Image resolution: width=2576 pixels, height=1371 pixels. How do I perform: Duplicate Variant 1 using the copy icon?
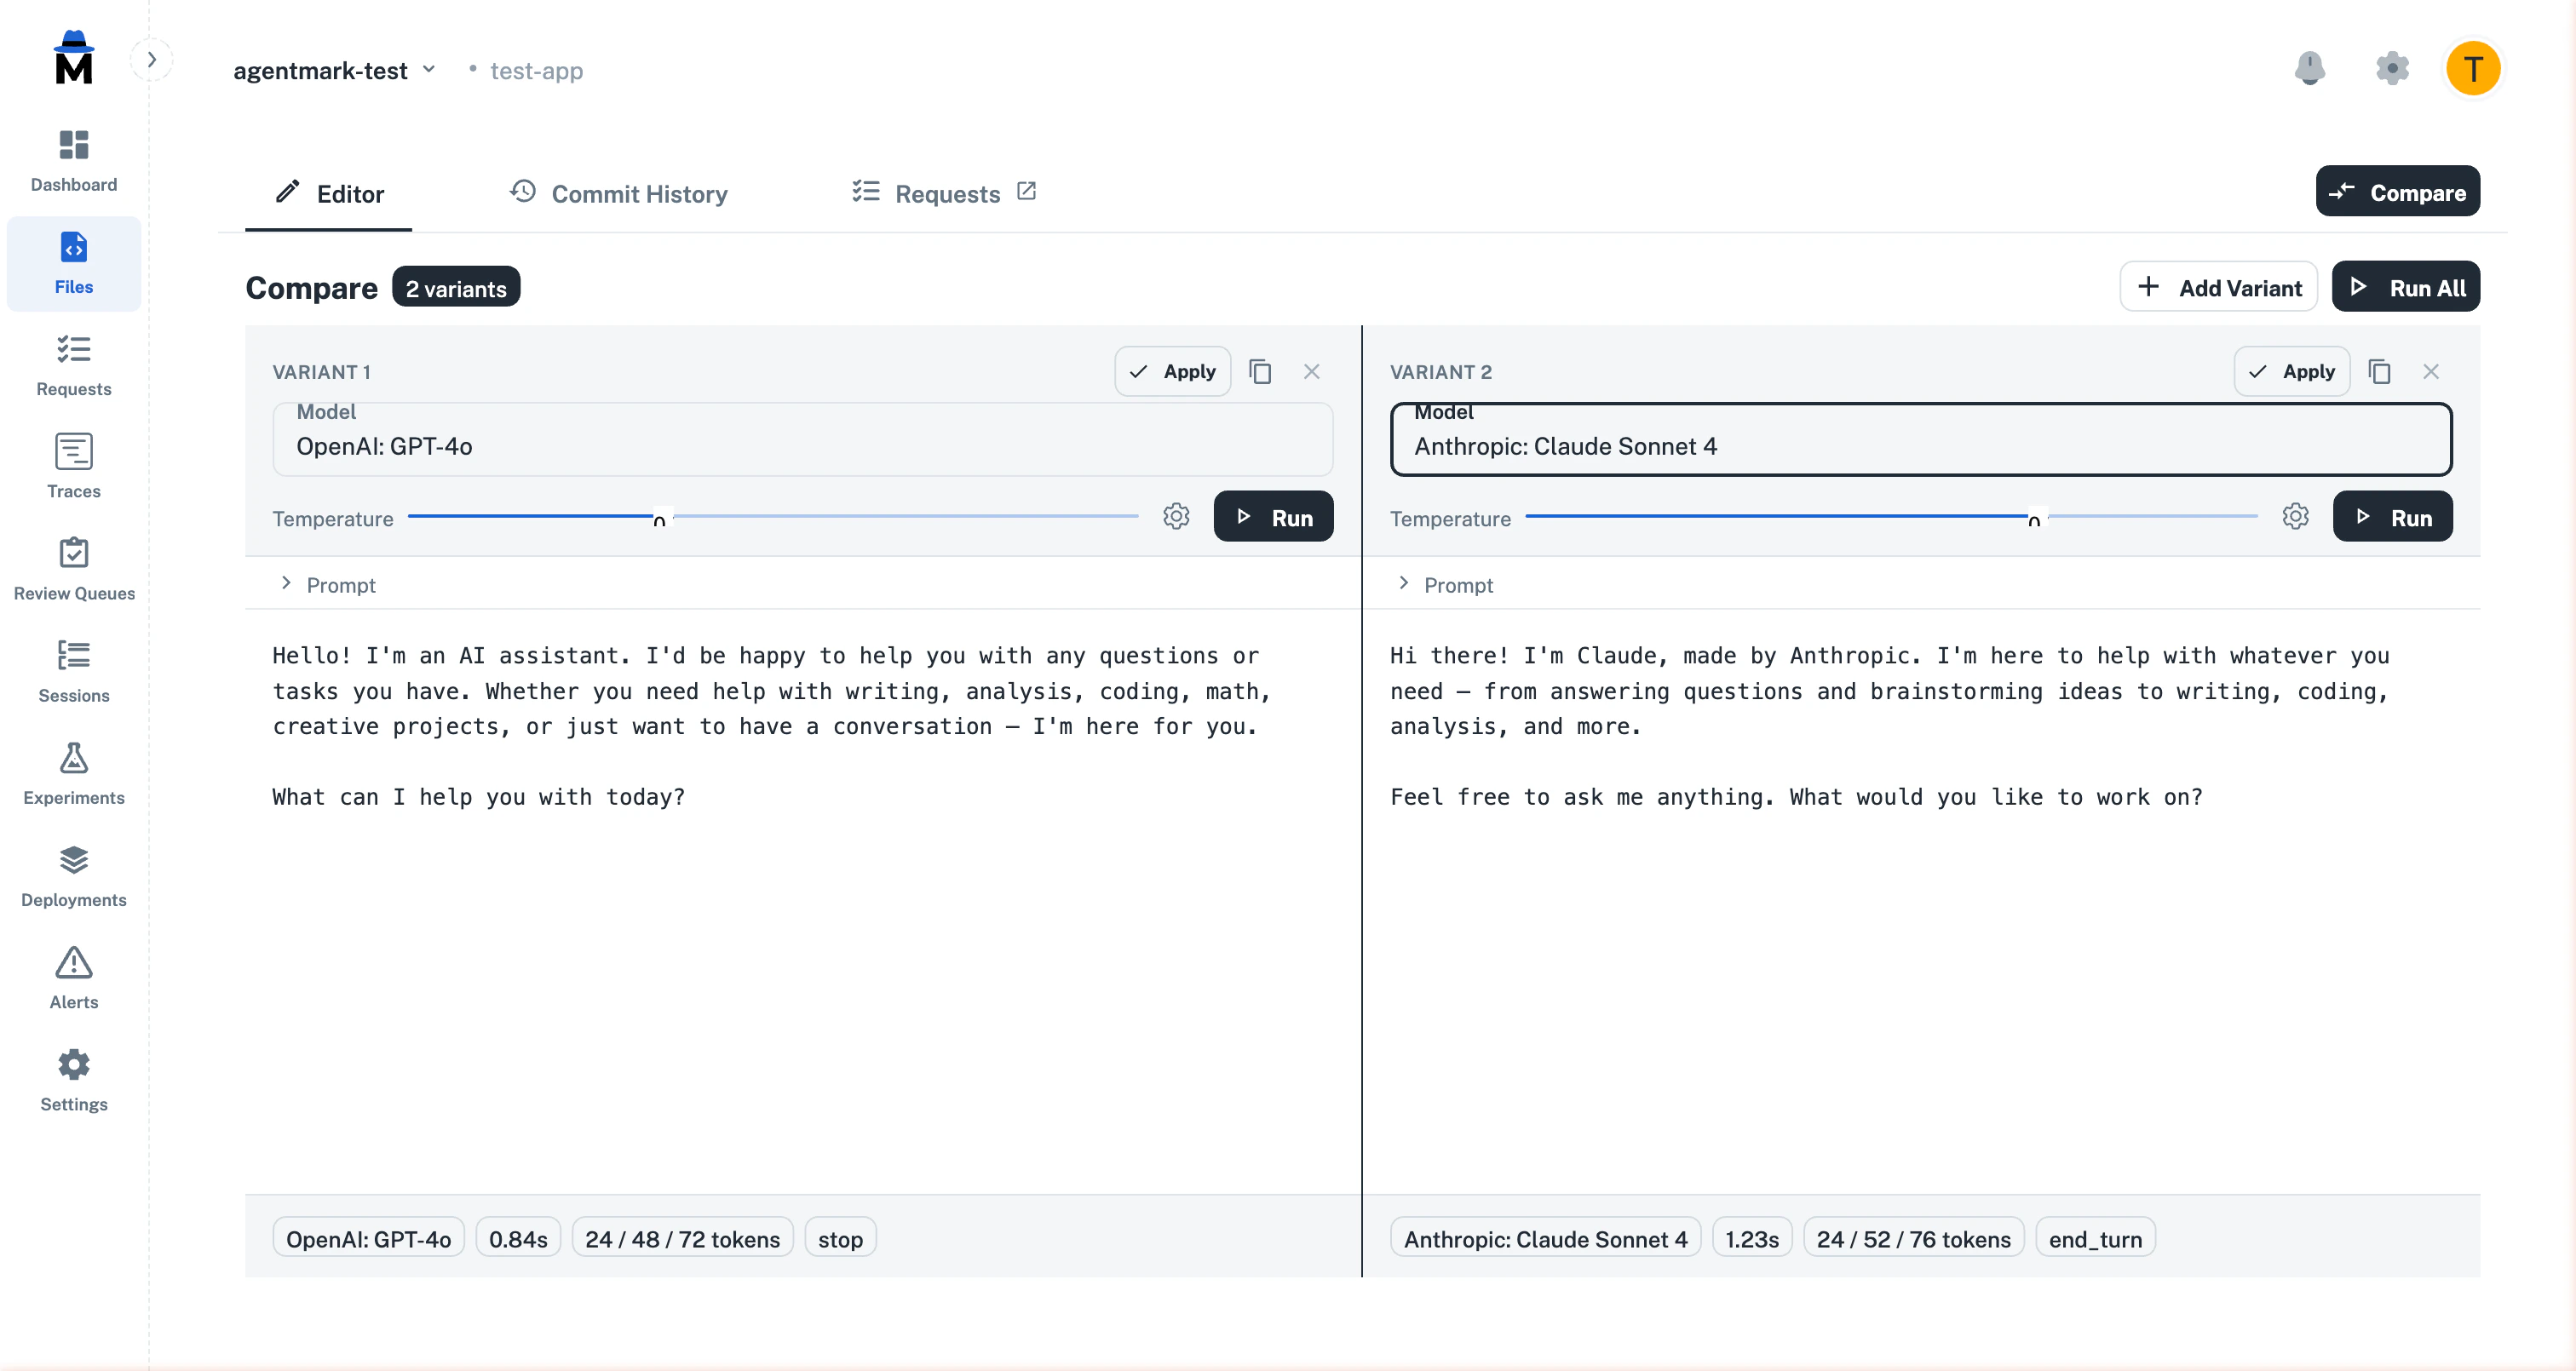coord(1260,370)
